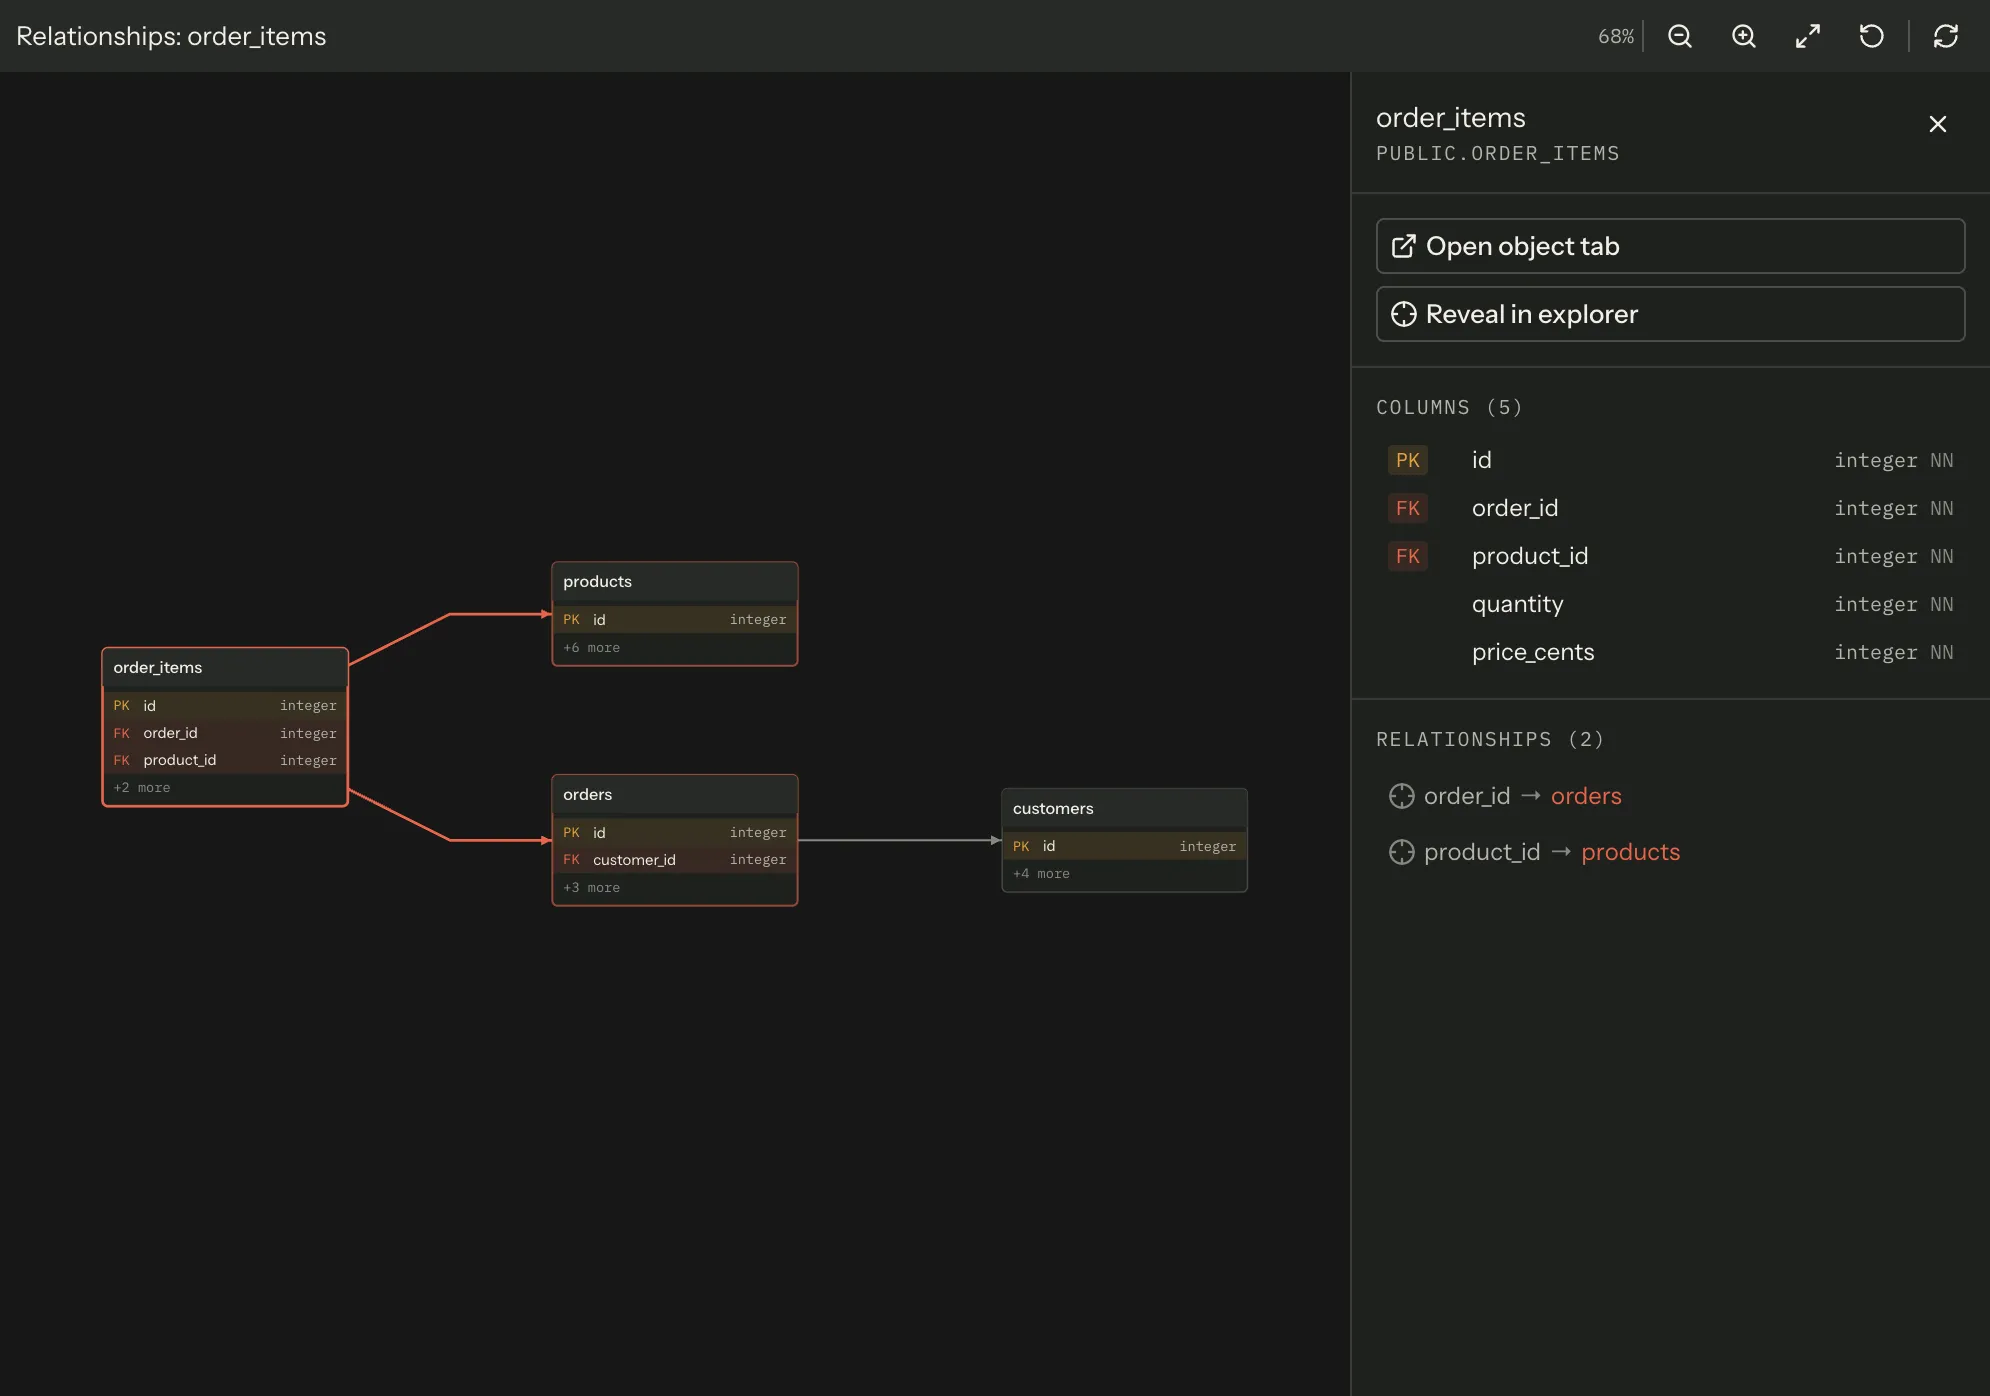Click the target icon beside order_id relationship
The width and height of the screenshot is (1990, 1396).
tap(1402, 796)
